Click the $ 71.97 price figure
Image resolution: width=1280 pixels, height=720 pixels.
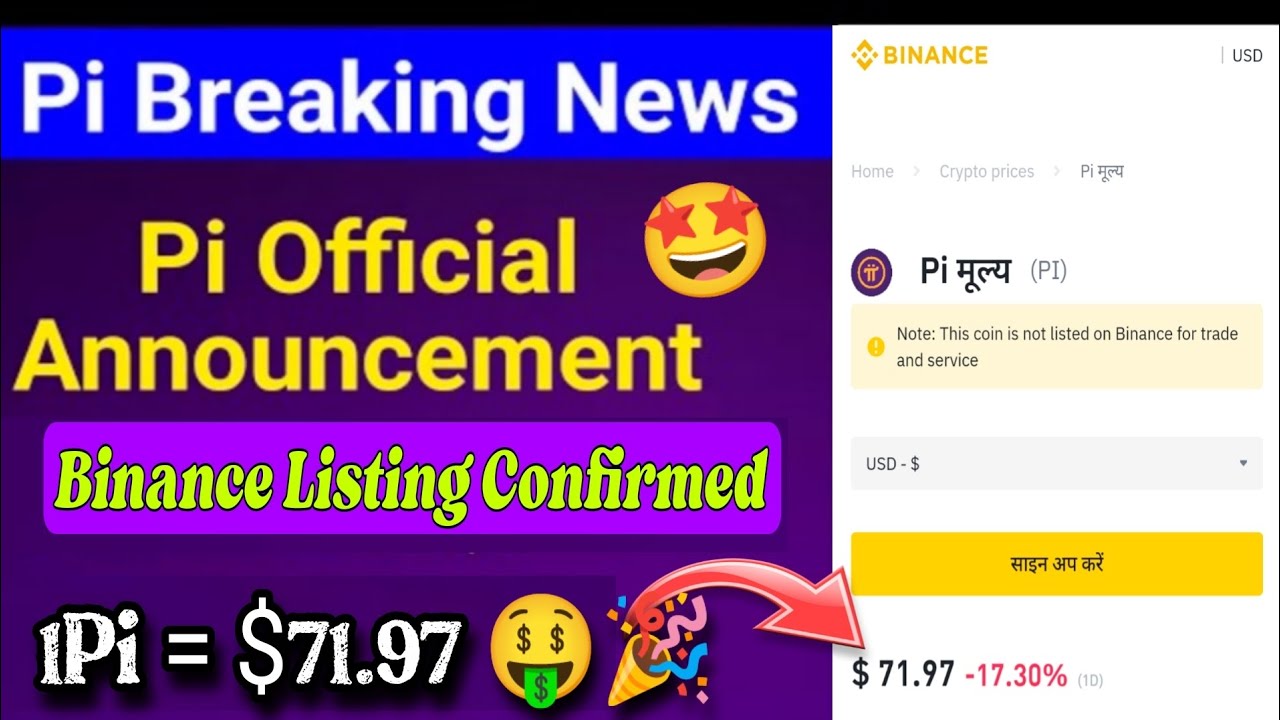[x=903, y=675]
